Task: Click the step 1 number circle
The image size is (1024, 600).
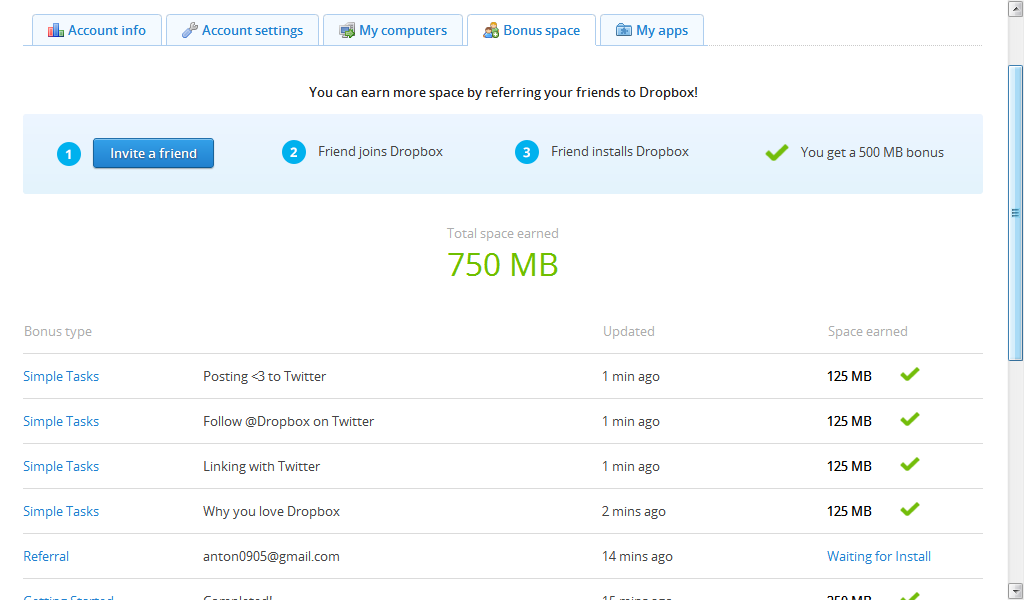Action: point(69,154)
